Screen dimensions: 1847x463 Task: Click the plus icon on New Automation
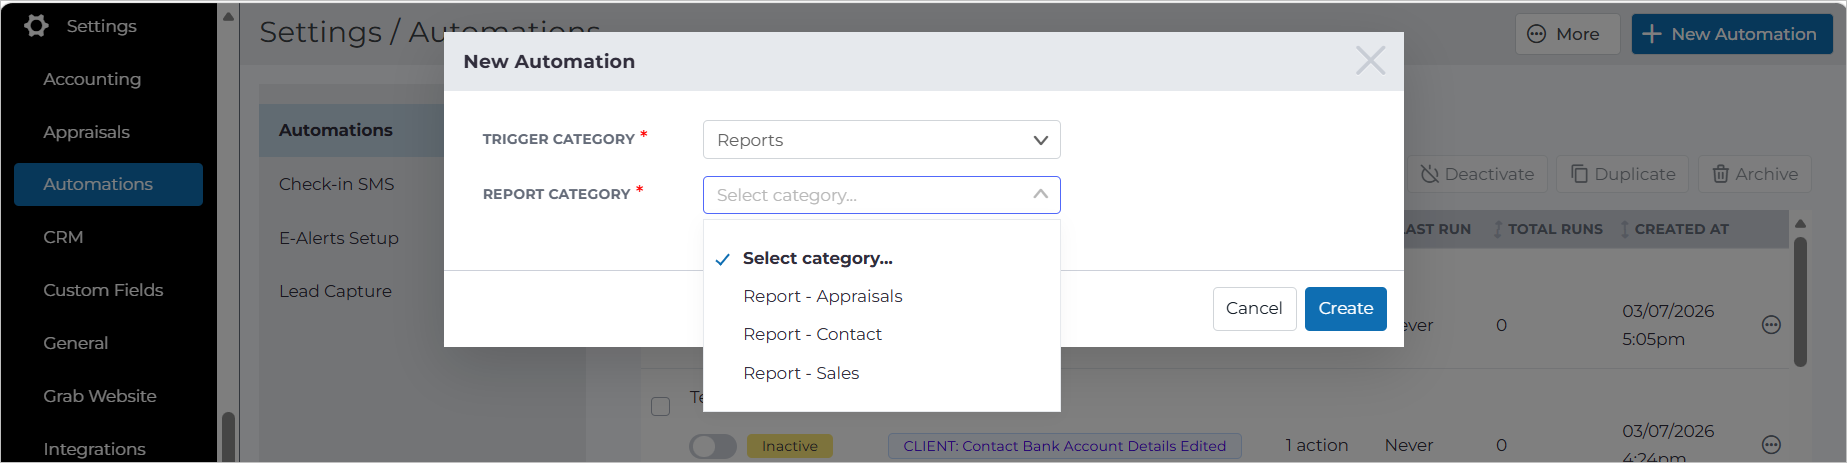click(x=1652, y=34)
